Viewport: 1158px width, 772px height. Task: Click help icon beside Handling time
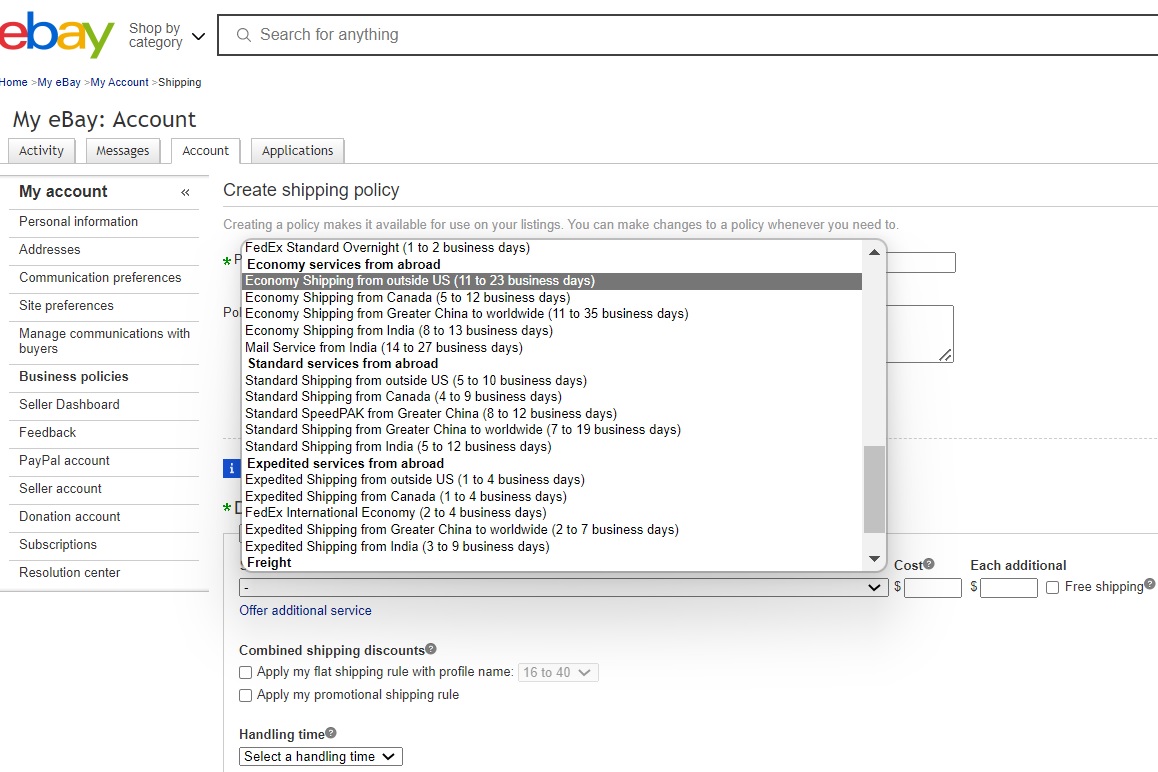pos(331,733)
